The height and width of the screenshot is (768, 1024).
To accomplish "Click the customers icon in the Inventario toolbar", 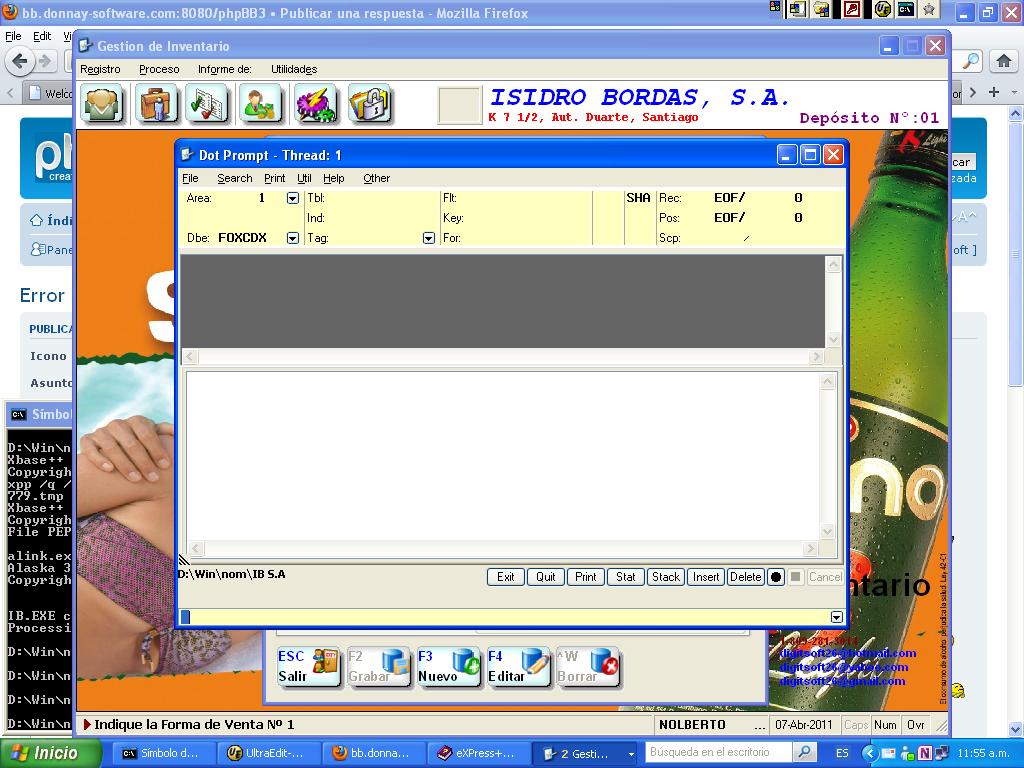I will coord(103,104).
